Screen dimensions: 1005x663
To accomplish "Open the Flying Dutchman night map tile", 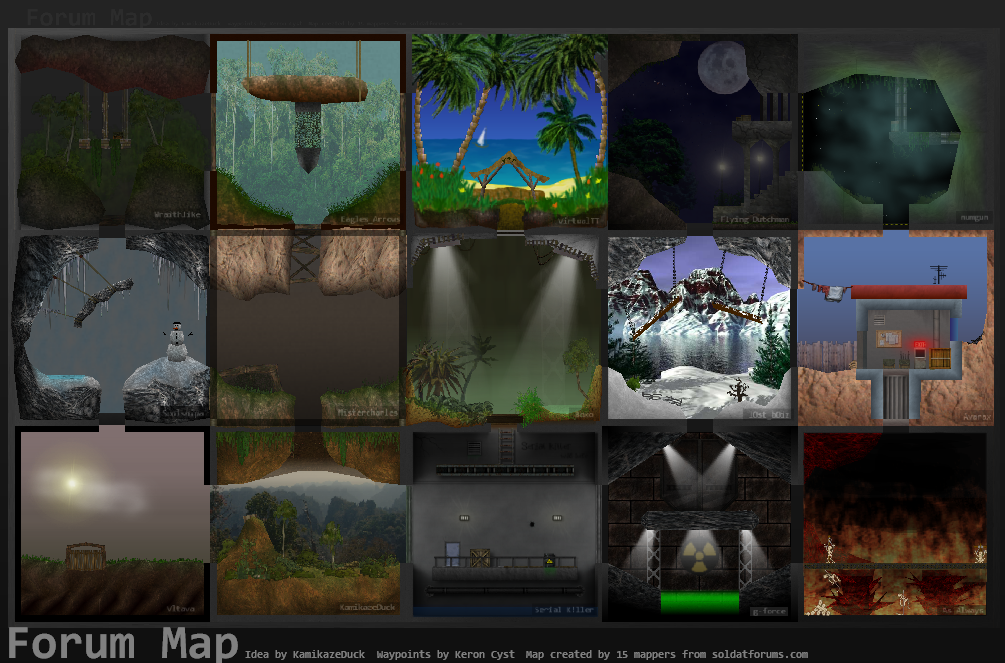I will pyautogui.click(x=702, y=130).
